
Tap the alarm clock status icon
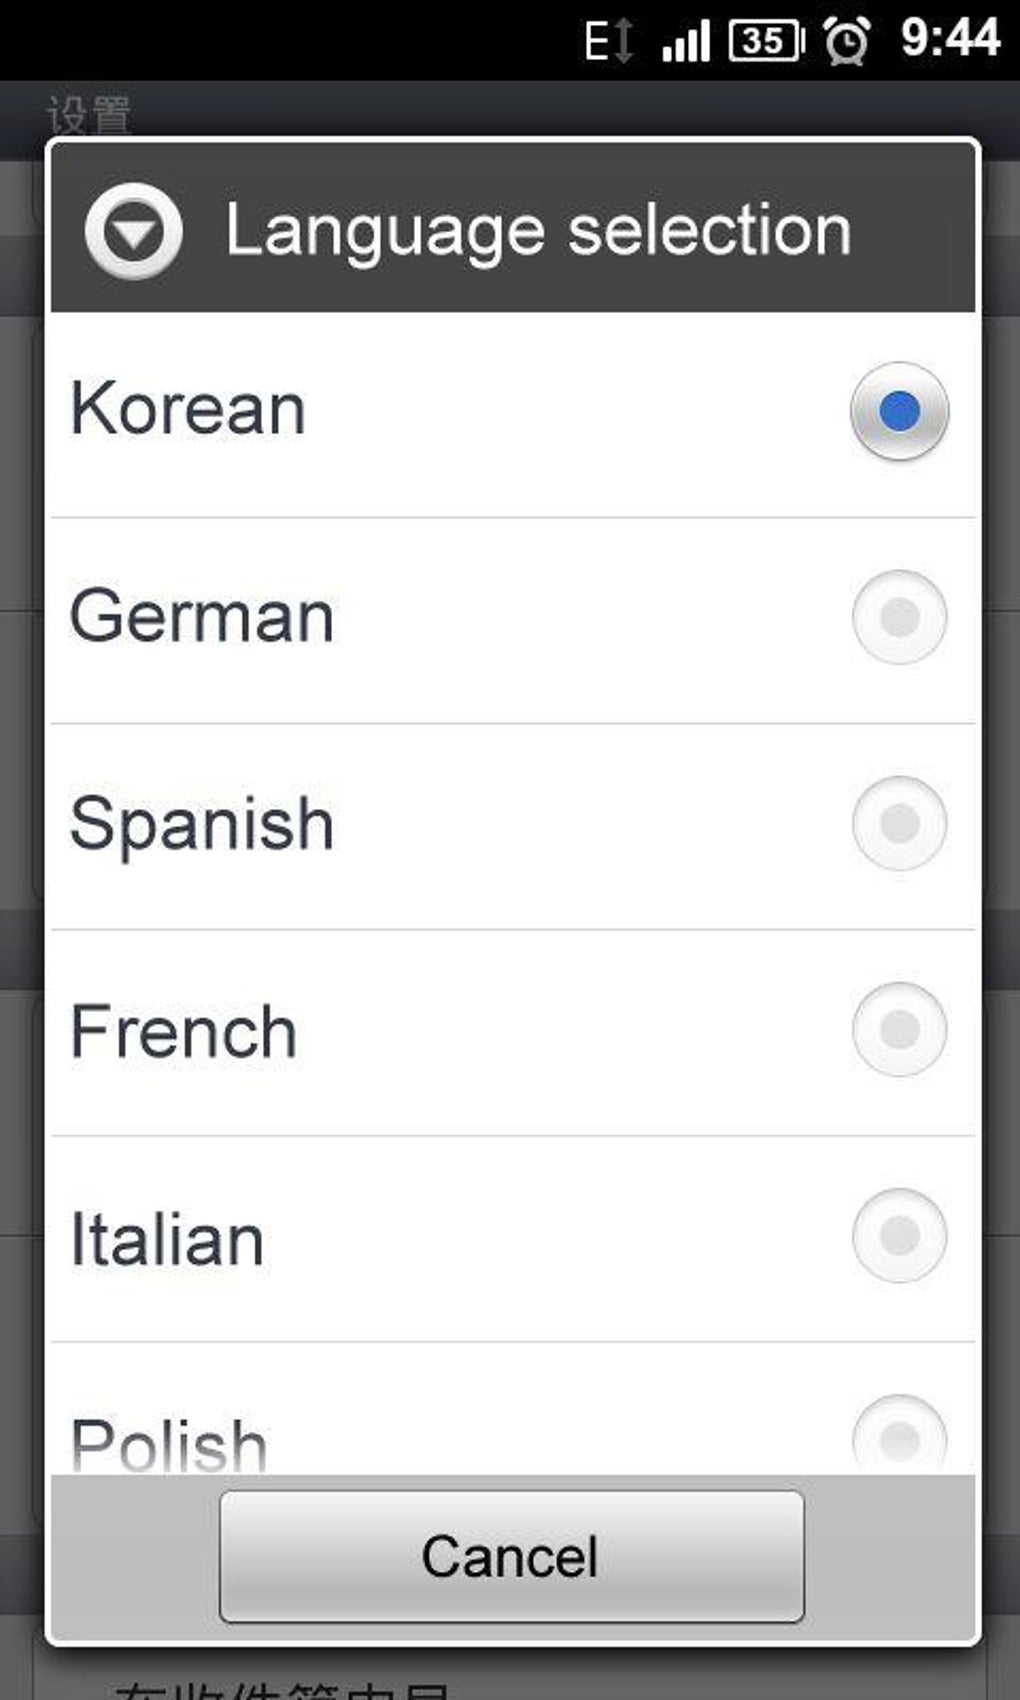[x=846, y=41]
